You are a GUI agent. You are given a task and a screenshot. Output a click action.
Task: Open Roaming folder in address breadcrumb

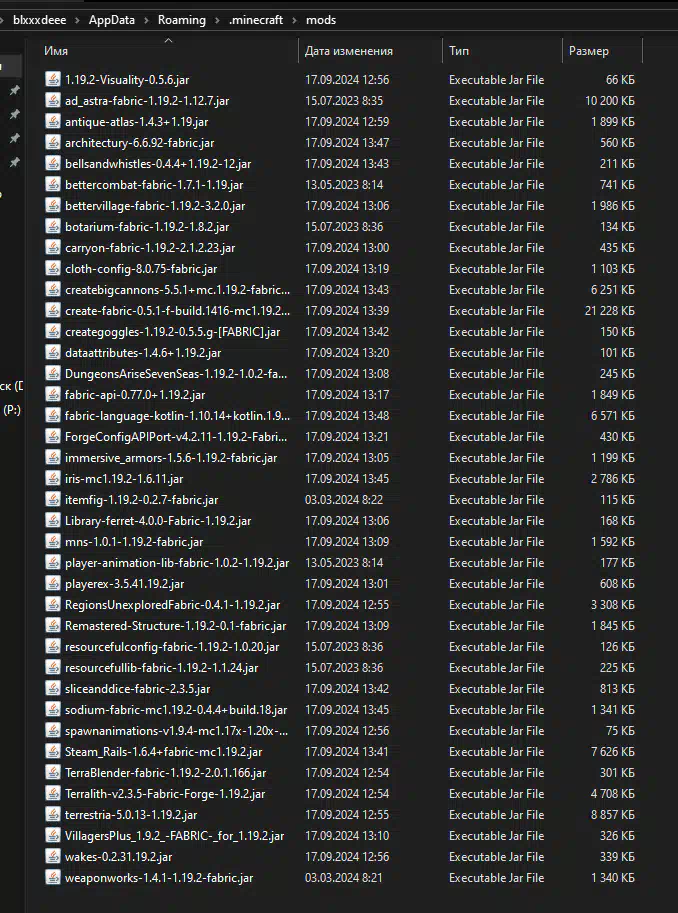182,20
